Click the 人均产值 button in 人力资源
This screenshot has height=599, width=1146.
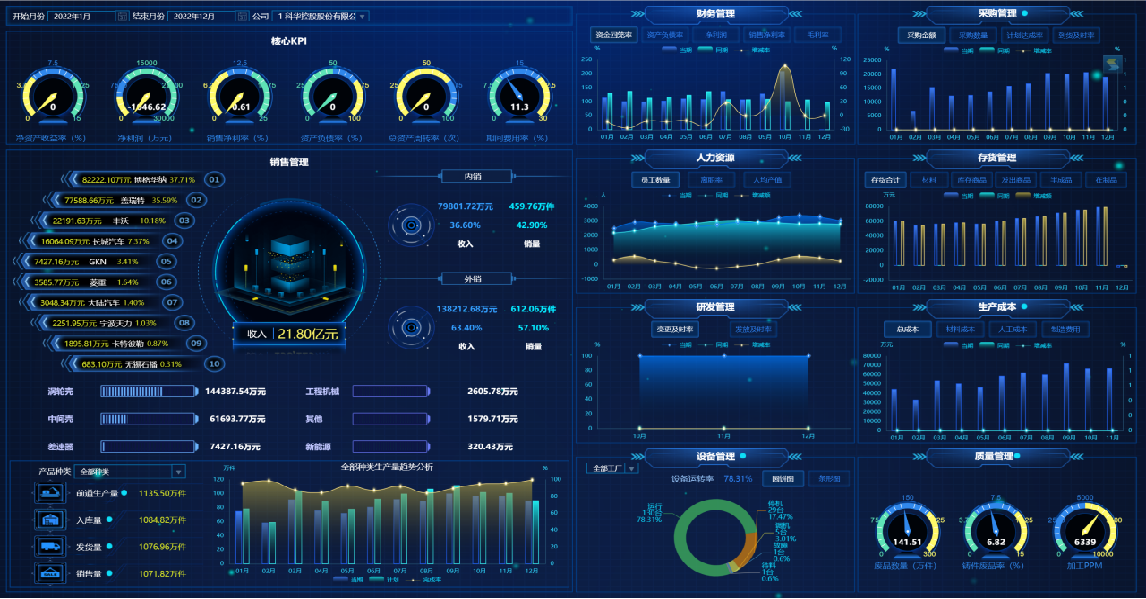[x=766, y=180]
